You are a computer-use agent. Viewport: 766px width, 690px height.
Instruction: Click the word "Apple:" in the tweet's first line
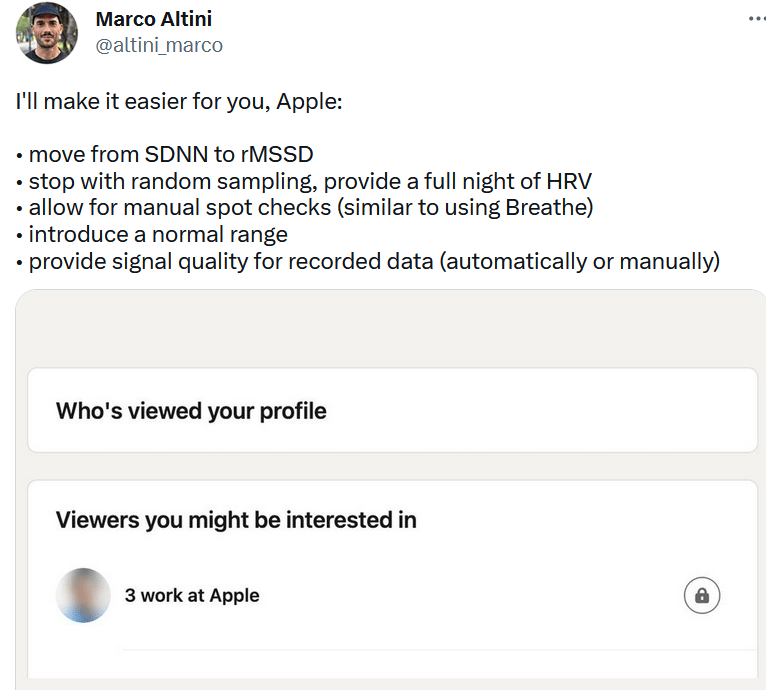point(310,102)
